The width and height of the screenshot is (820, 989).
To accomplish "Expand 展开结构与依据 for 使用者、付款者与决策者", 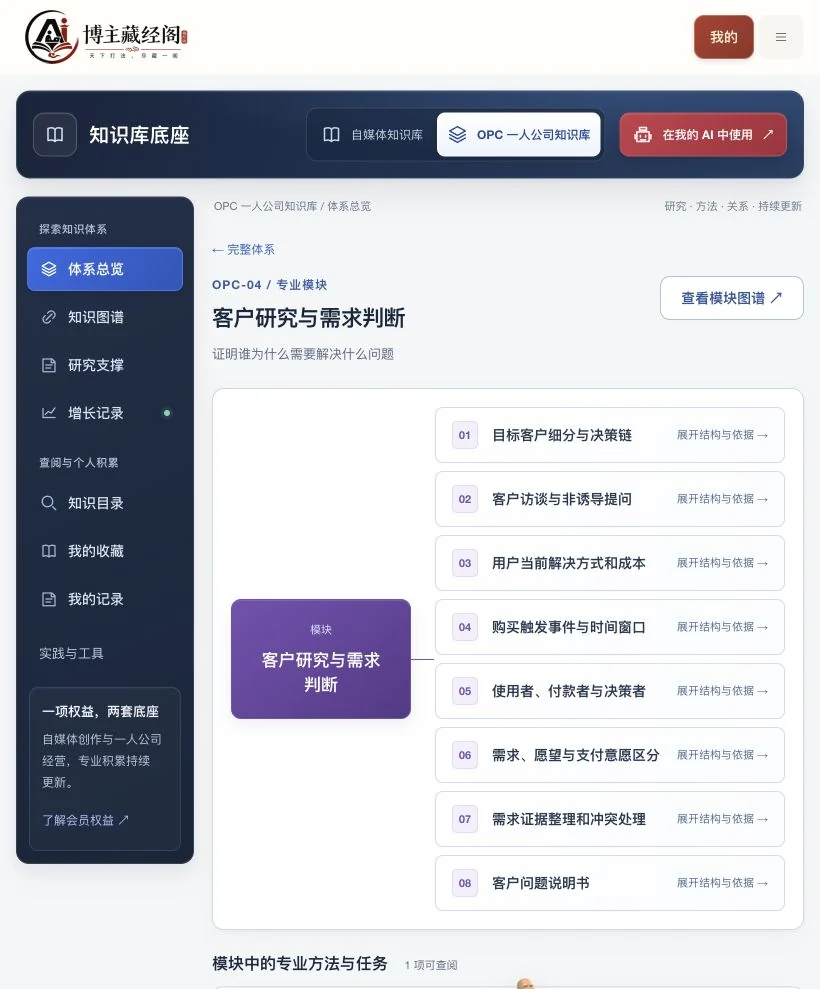I will point(722,691).
